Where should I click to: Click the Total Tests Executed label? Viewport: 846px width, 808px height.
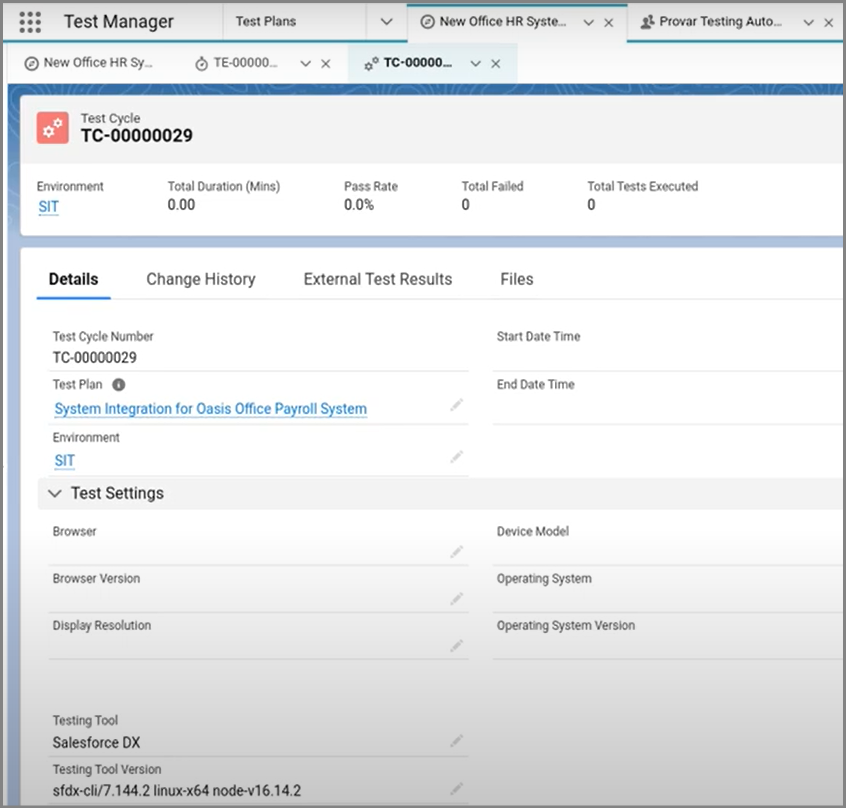(643, 187)
